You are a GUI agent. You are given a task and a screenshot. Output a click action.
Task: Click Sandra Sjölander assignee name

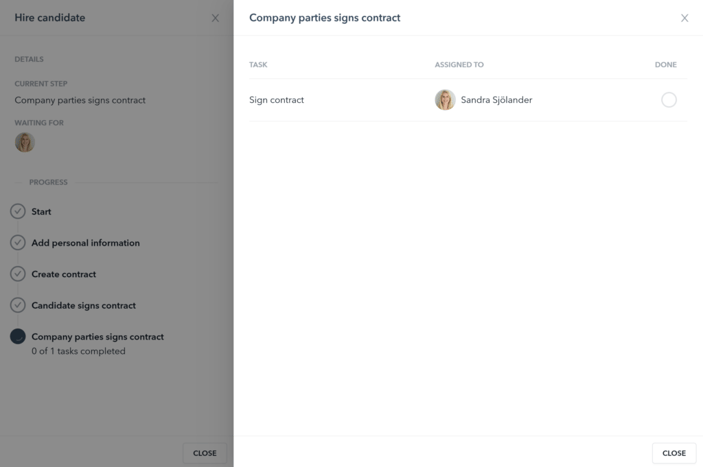pyautogui.click(x=496, y=100)
